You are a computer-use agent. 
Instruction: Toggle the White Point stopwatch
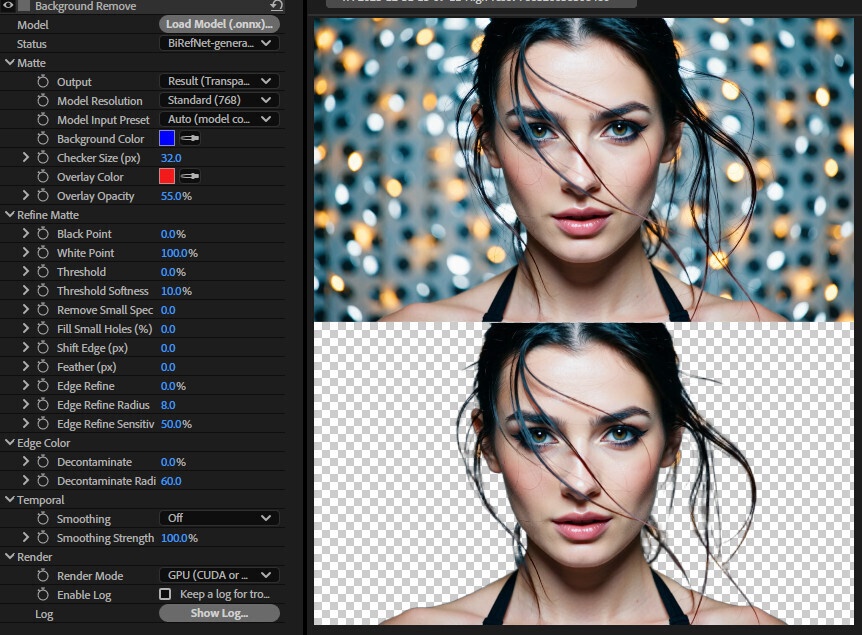43,253
